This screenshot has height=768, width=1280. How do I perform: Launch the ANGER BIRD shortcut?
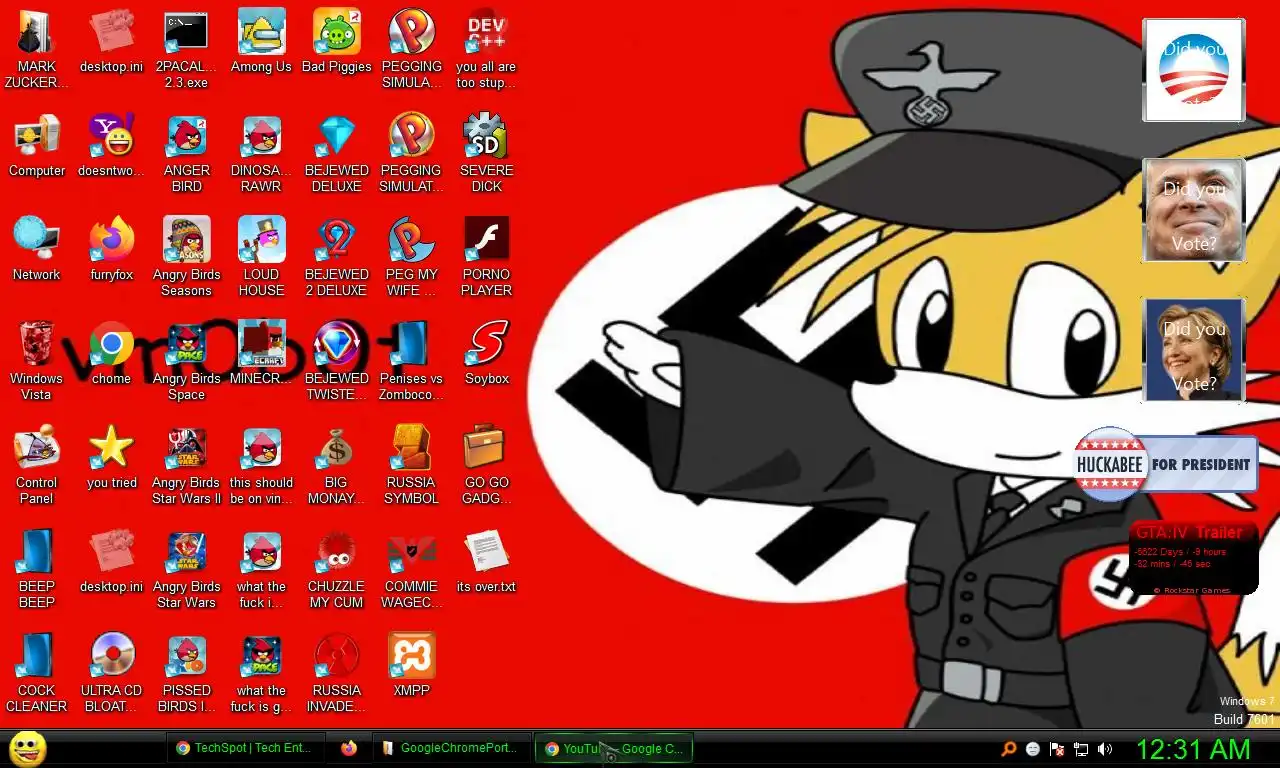(x=187, y=154)
